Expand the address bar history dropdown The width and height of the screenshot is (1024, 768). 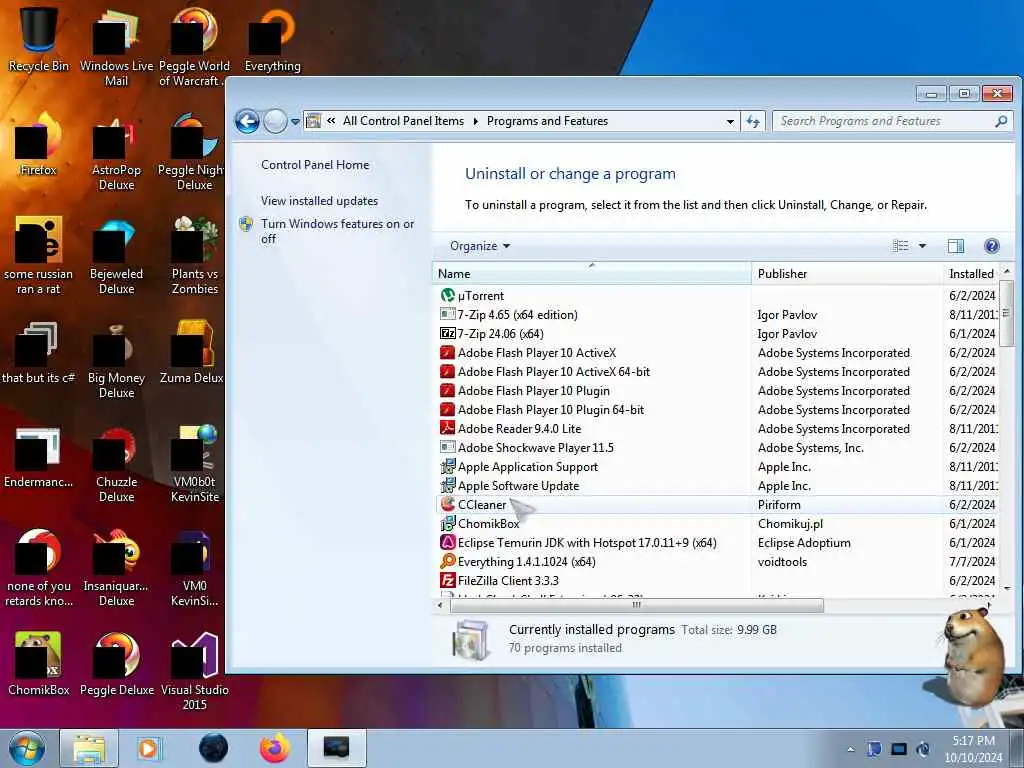coord(729,121)
